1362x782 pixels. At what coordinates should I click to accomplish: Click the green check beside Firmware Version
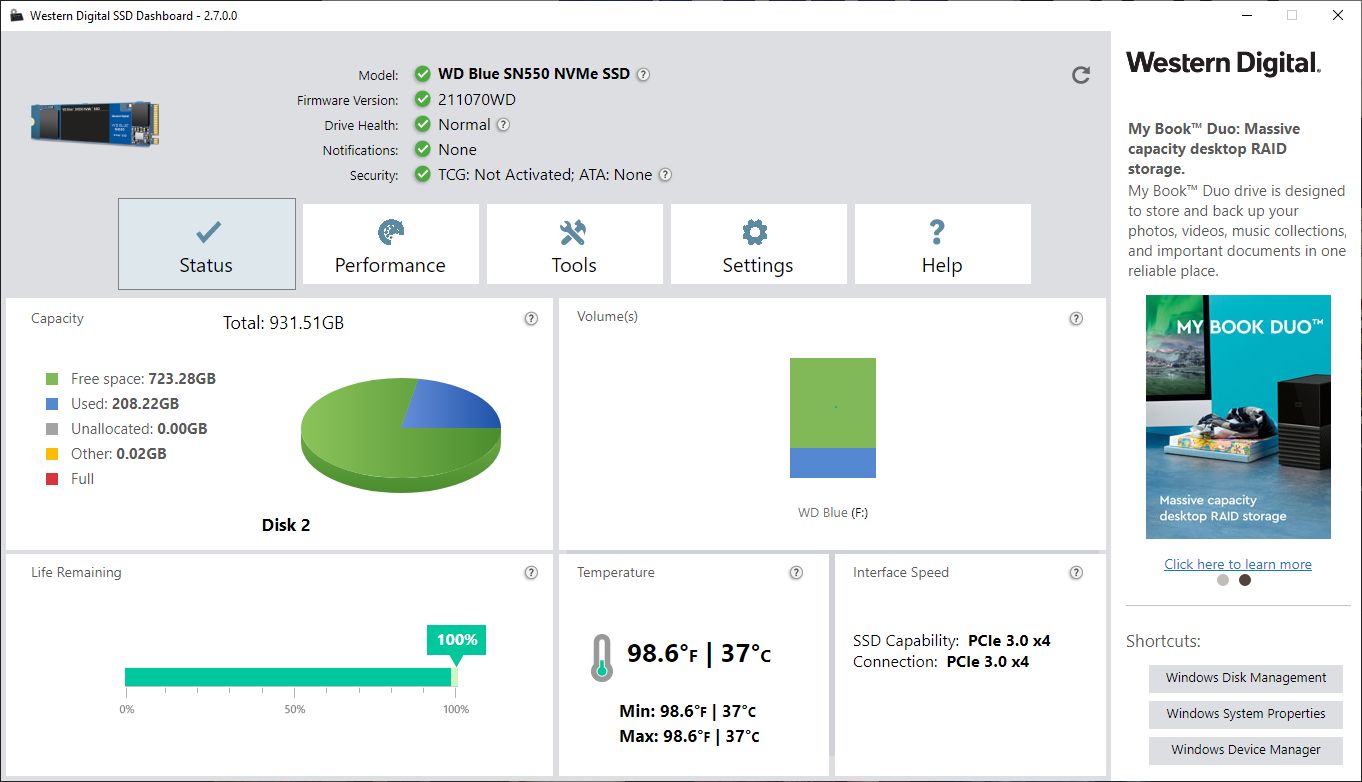point(422,99)
